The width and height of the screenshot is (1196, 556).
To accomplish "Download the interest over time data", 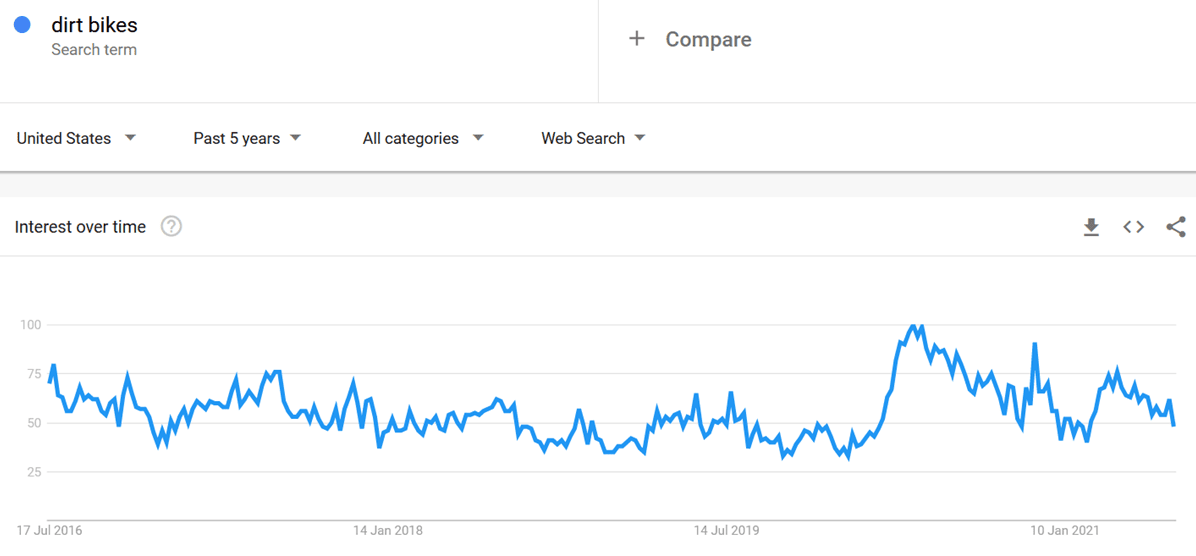I will click(x=1091, y=227).
